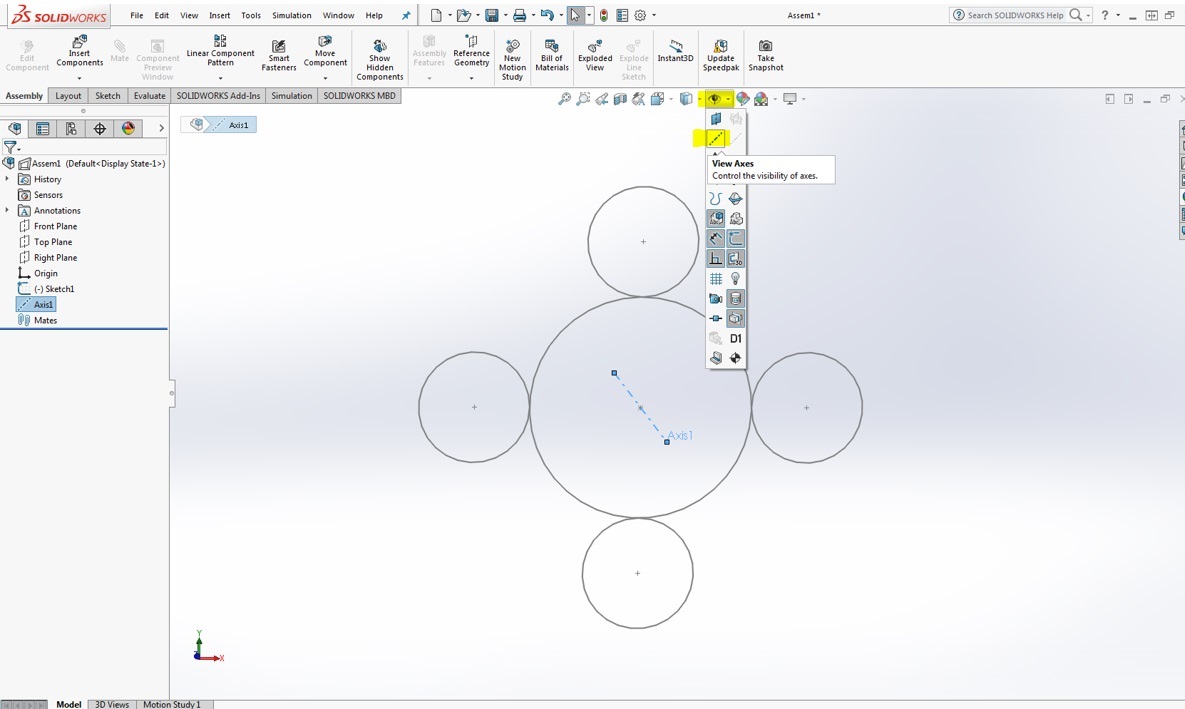Open the Insert menu
Viewport: 1185px width, 709px height.
click(x=219, y=15)
